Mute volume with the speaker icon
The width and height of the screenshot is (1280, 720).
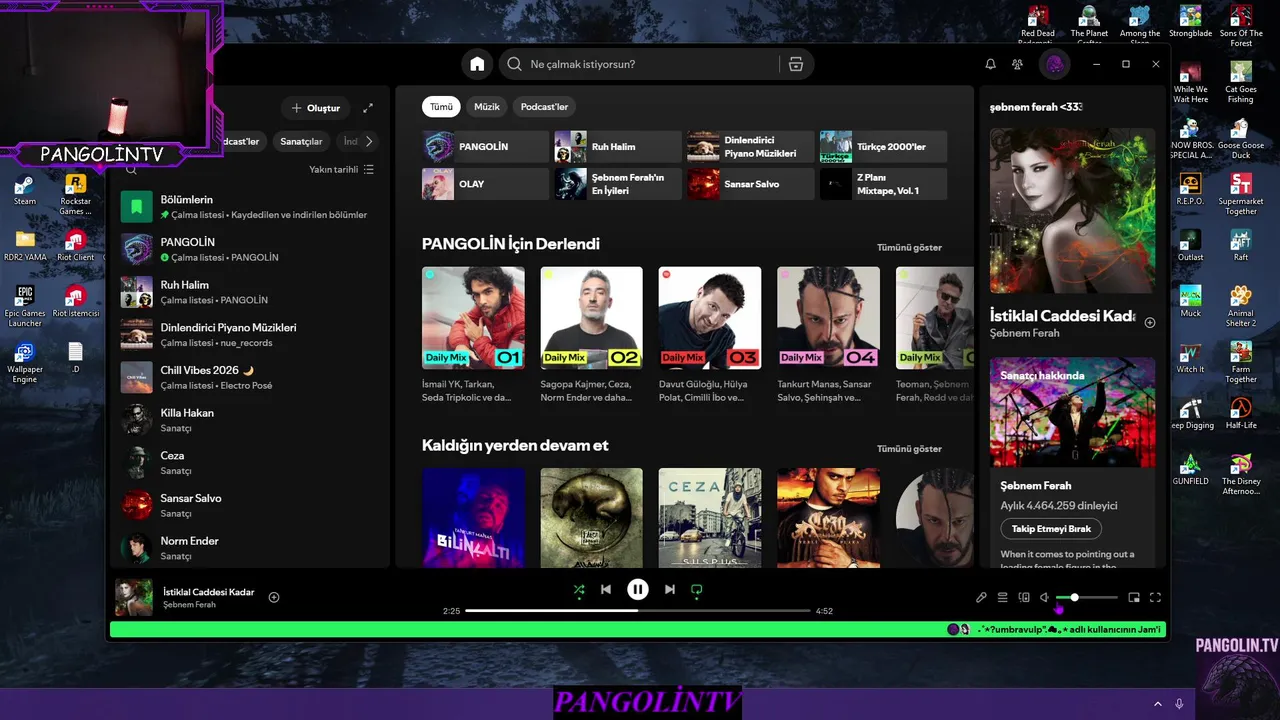(1045, 597)
